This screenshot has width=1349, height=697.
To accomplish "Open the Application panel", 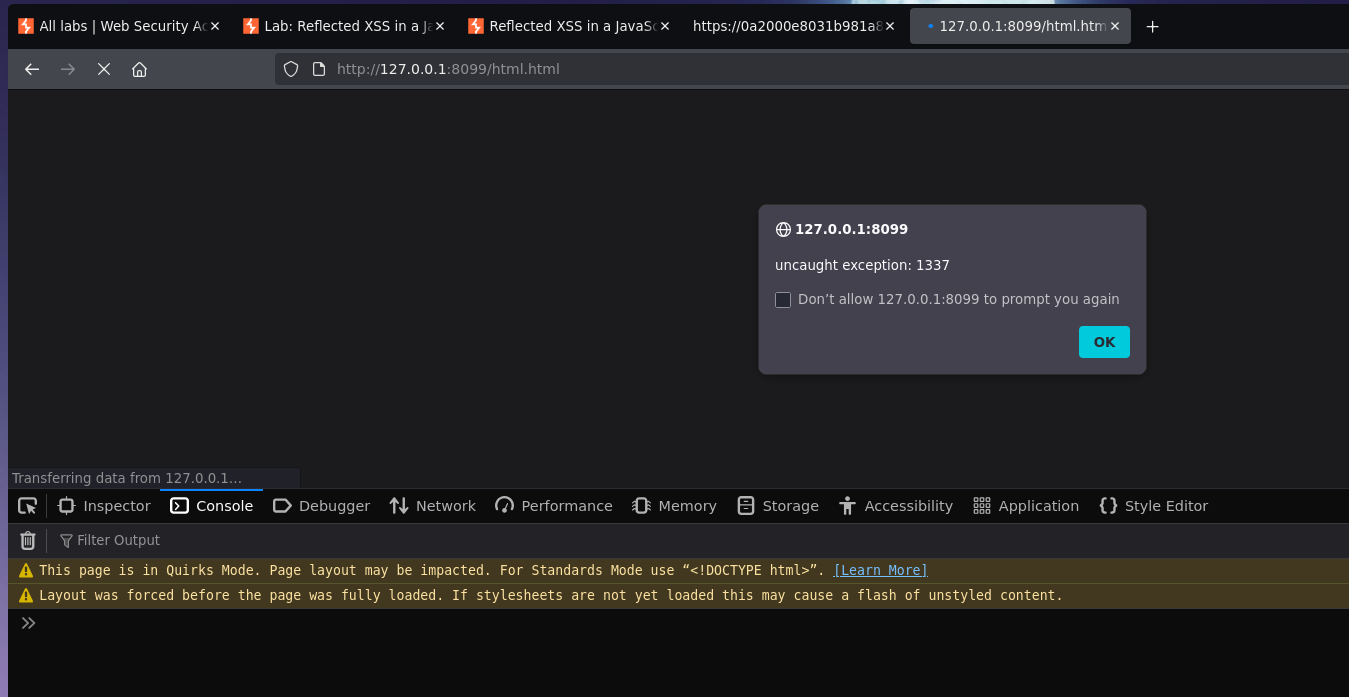I will [x=1025, y=506].
